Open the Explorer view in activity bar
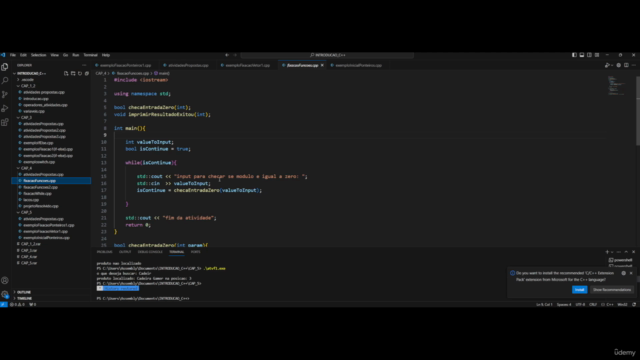640x360 pixels. pos(5,67)
